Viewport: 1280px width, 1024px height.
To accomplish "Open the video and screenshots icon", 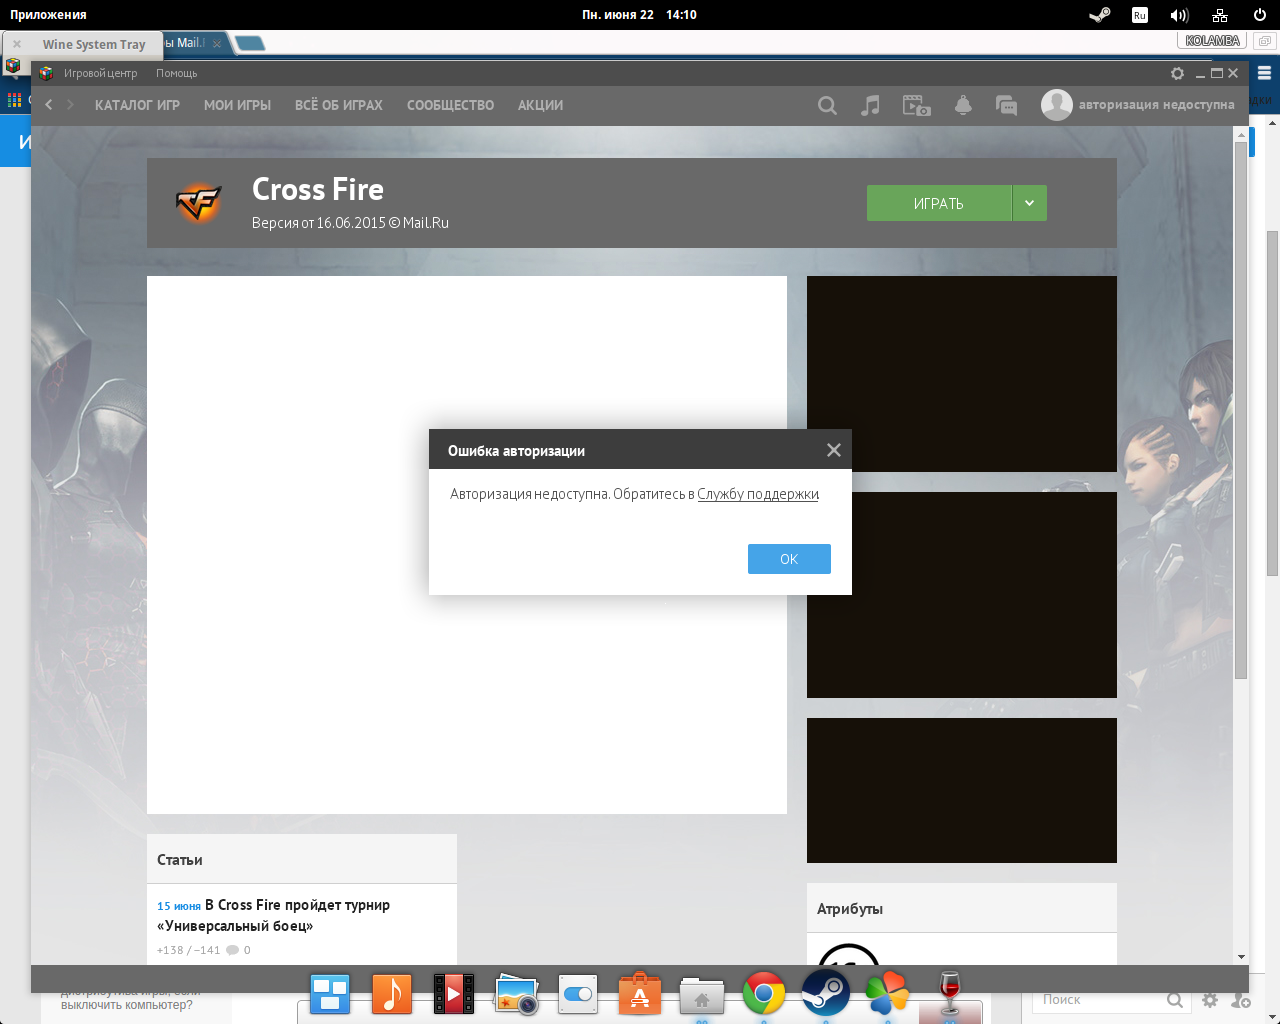I will 917,105.
